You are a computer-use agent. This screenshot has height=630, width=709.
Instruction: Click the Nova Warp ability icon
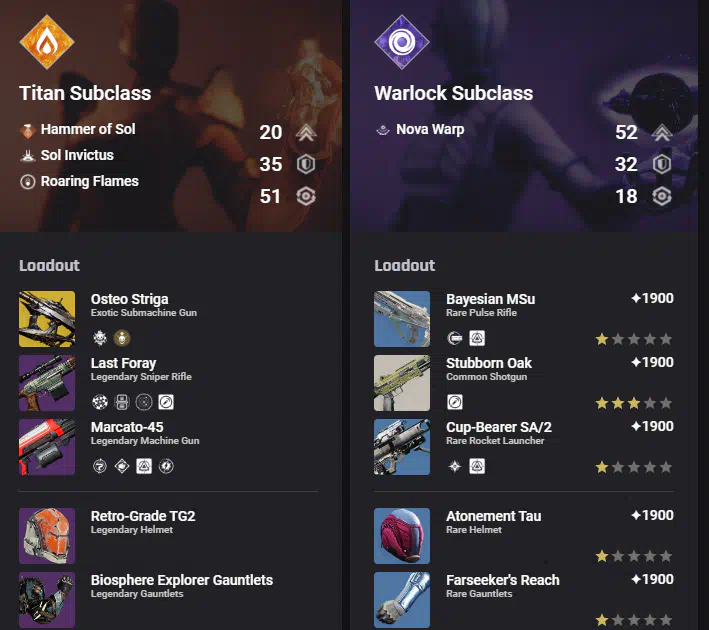383,130
